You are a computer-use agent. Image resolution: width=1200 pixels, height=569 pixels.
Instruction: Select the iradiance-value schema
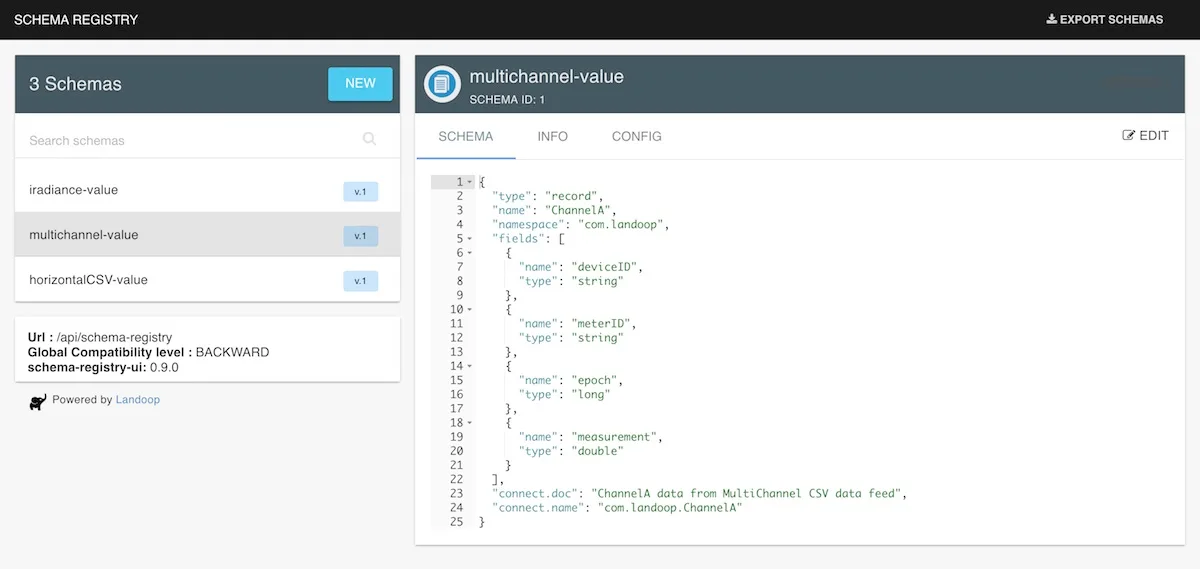point(207,190)
